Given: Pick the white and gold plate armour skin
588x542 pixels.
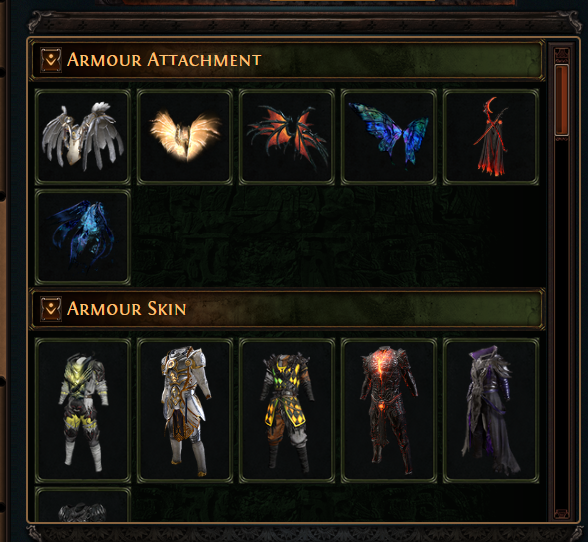Looking at the screenshot, I should click(184, 410).
